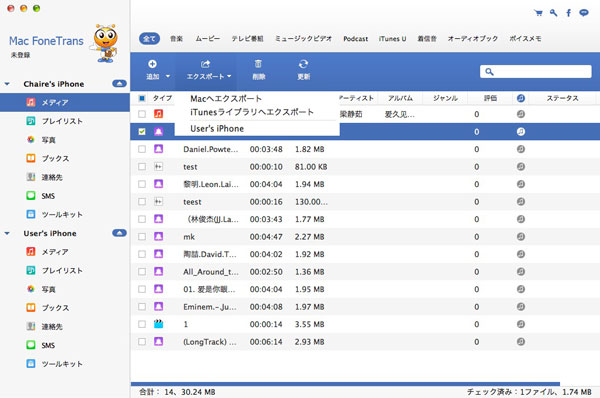The height and width of the screenshot is (398, 600).
Task: Click ringtone icon in test row
Action: [520, 166]
